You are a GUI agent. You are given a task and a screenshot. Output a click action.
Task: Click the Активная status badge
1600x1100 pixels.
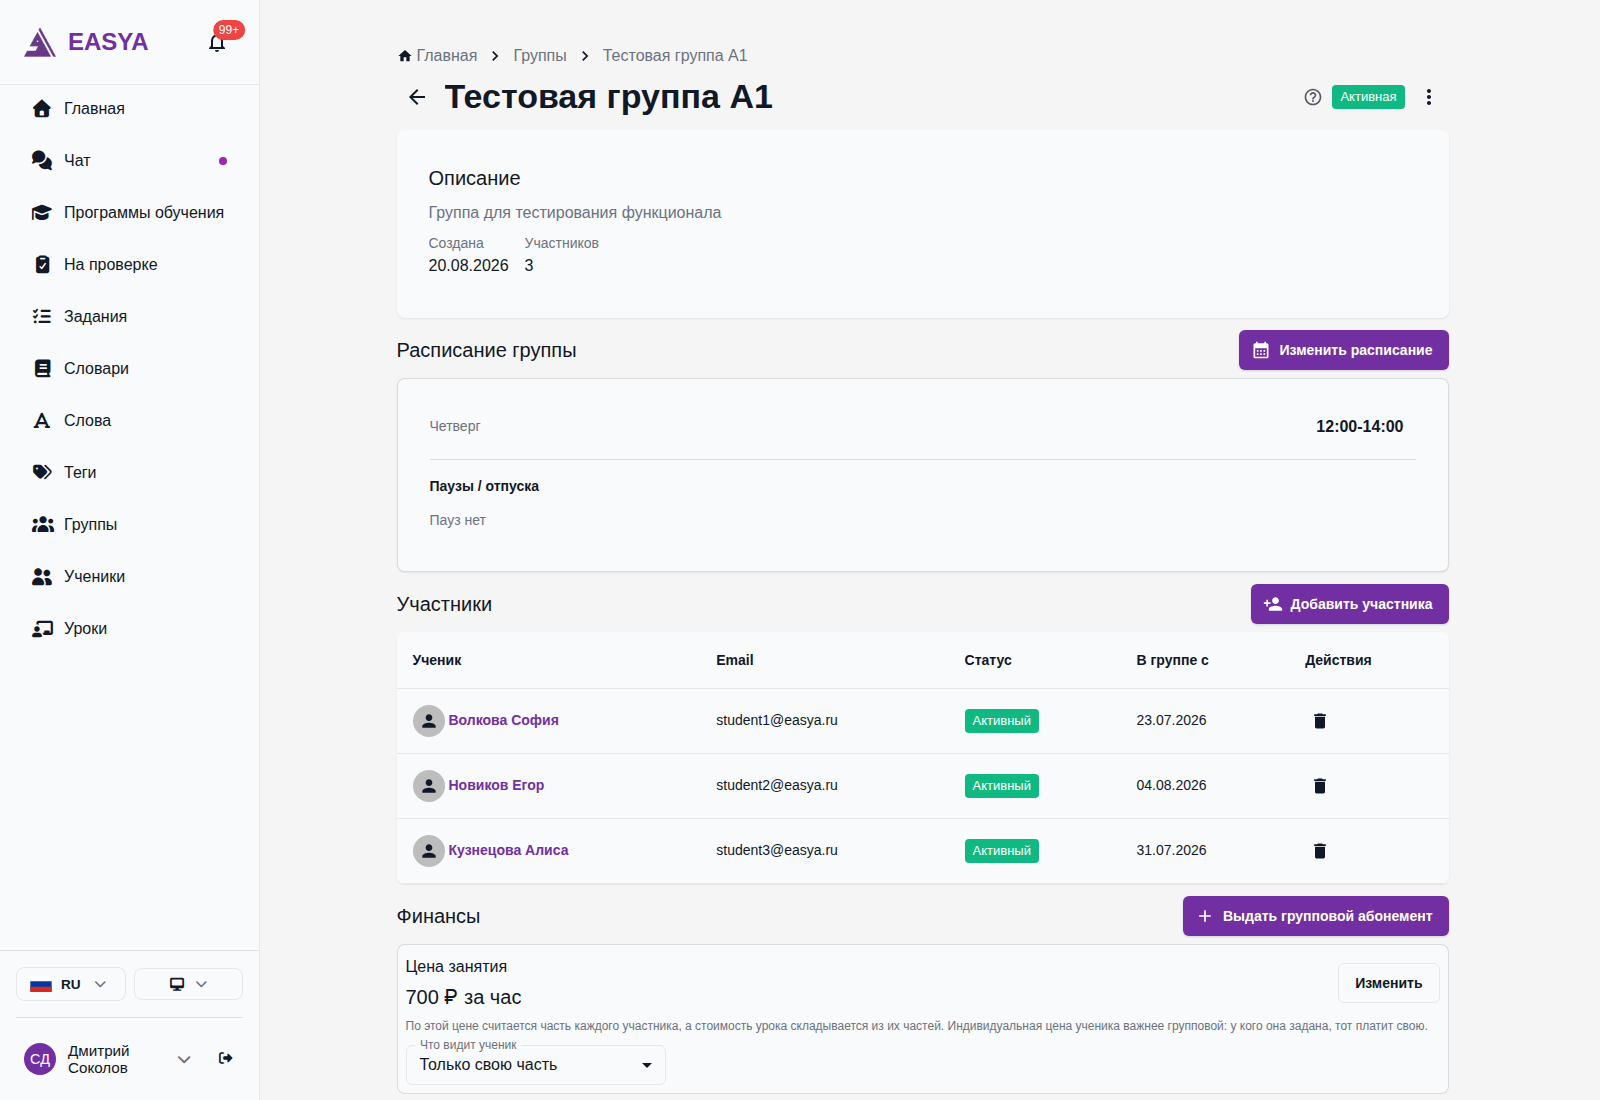coord(1368,97)
